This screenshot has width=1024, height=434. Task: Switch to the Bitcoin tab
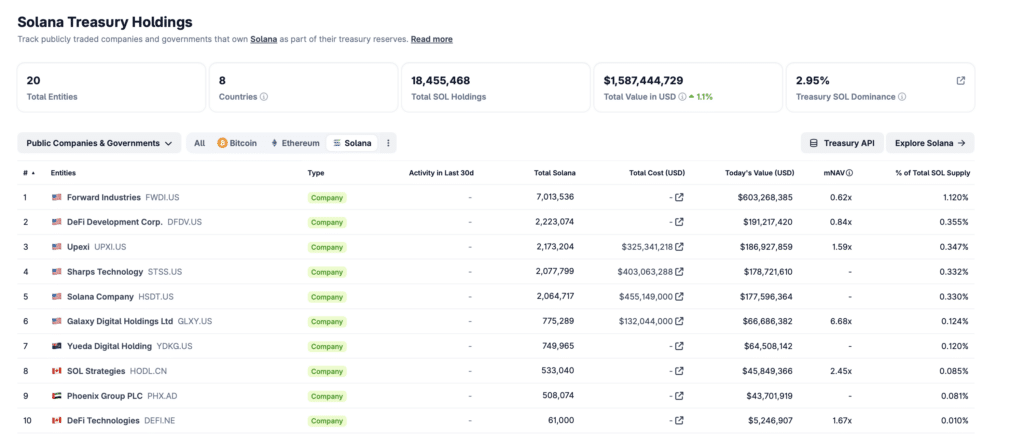237,143
